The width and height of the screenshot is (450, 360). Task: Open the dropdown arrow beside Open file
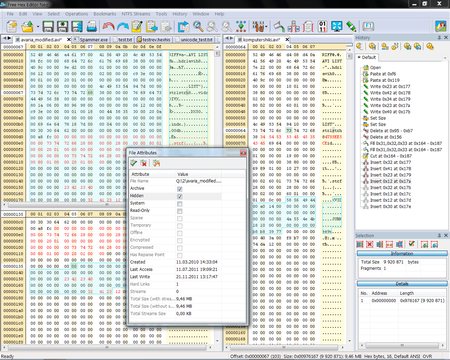click(38, 27)
